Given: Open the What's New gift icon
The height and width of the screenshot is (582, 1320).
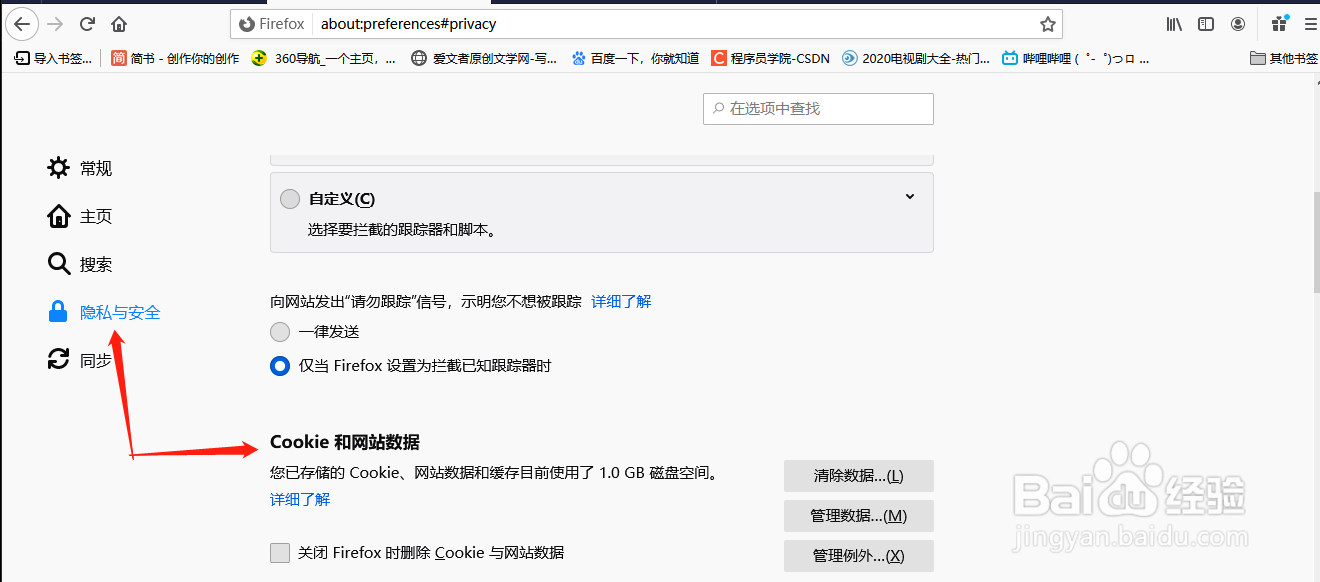Looking at the screenshot, I should 1278,23.
